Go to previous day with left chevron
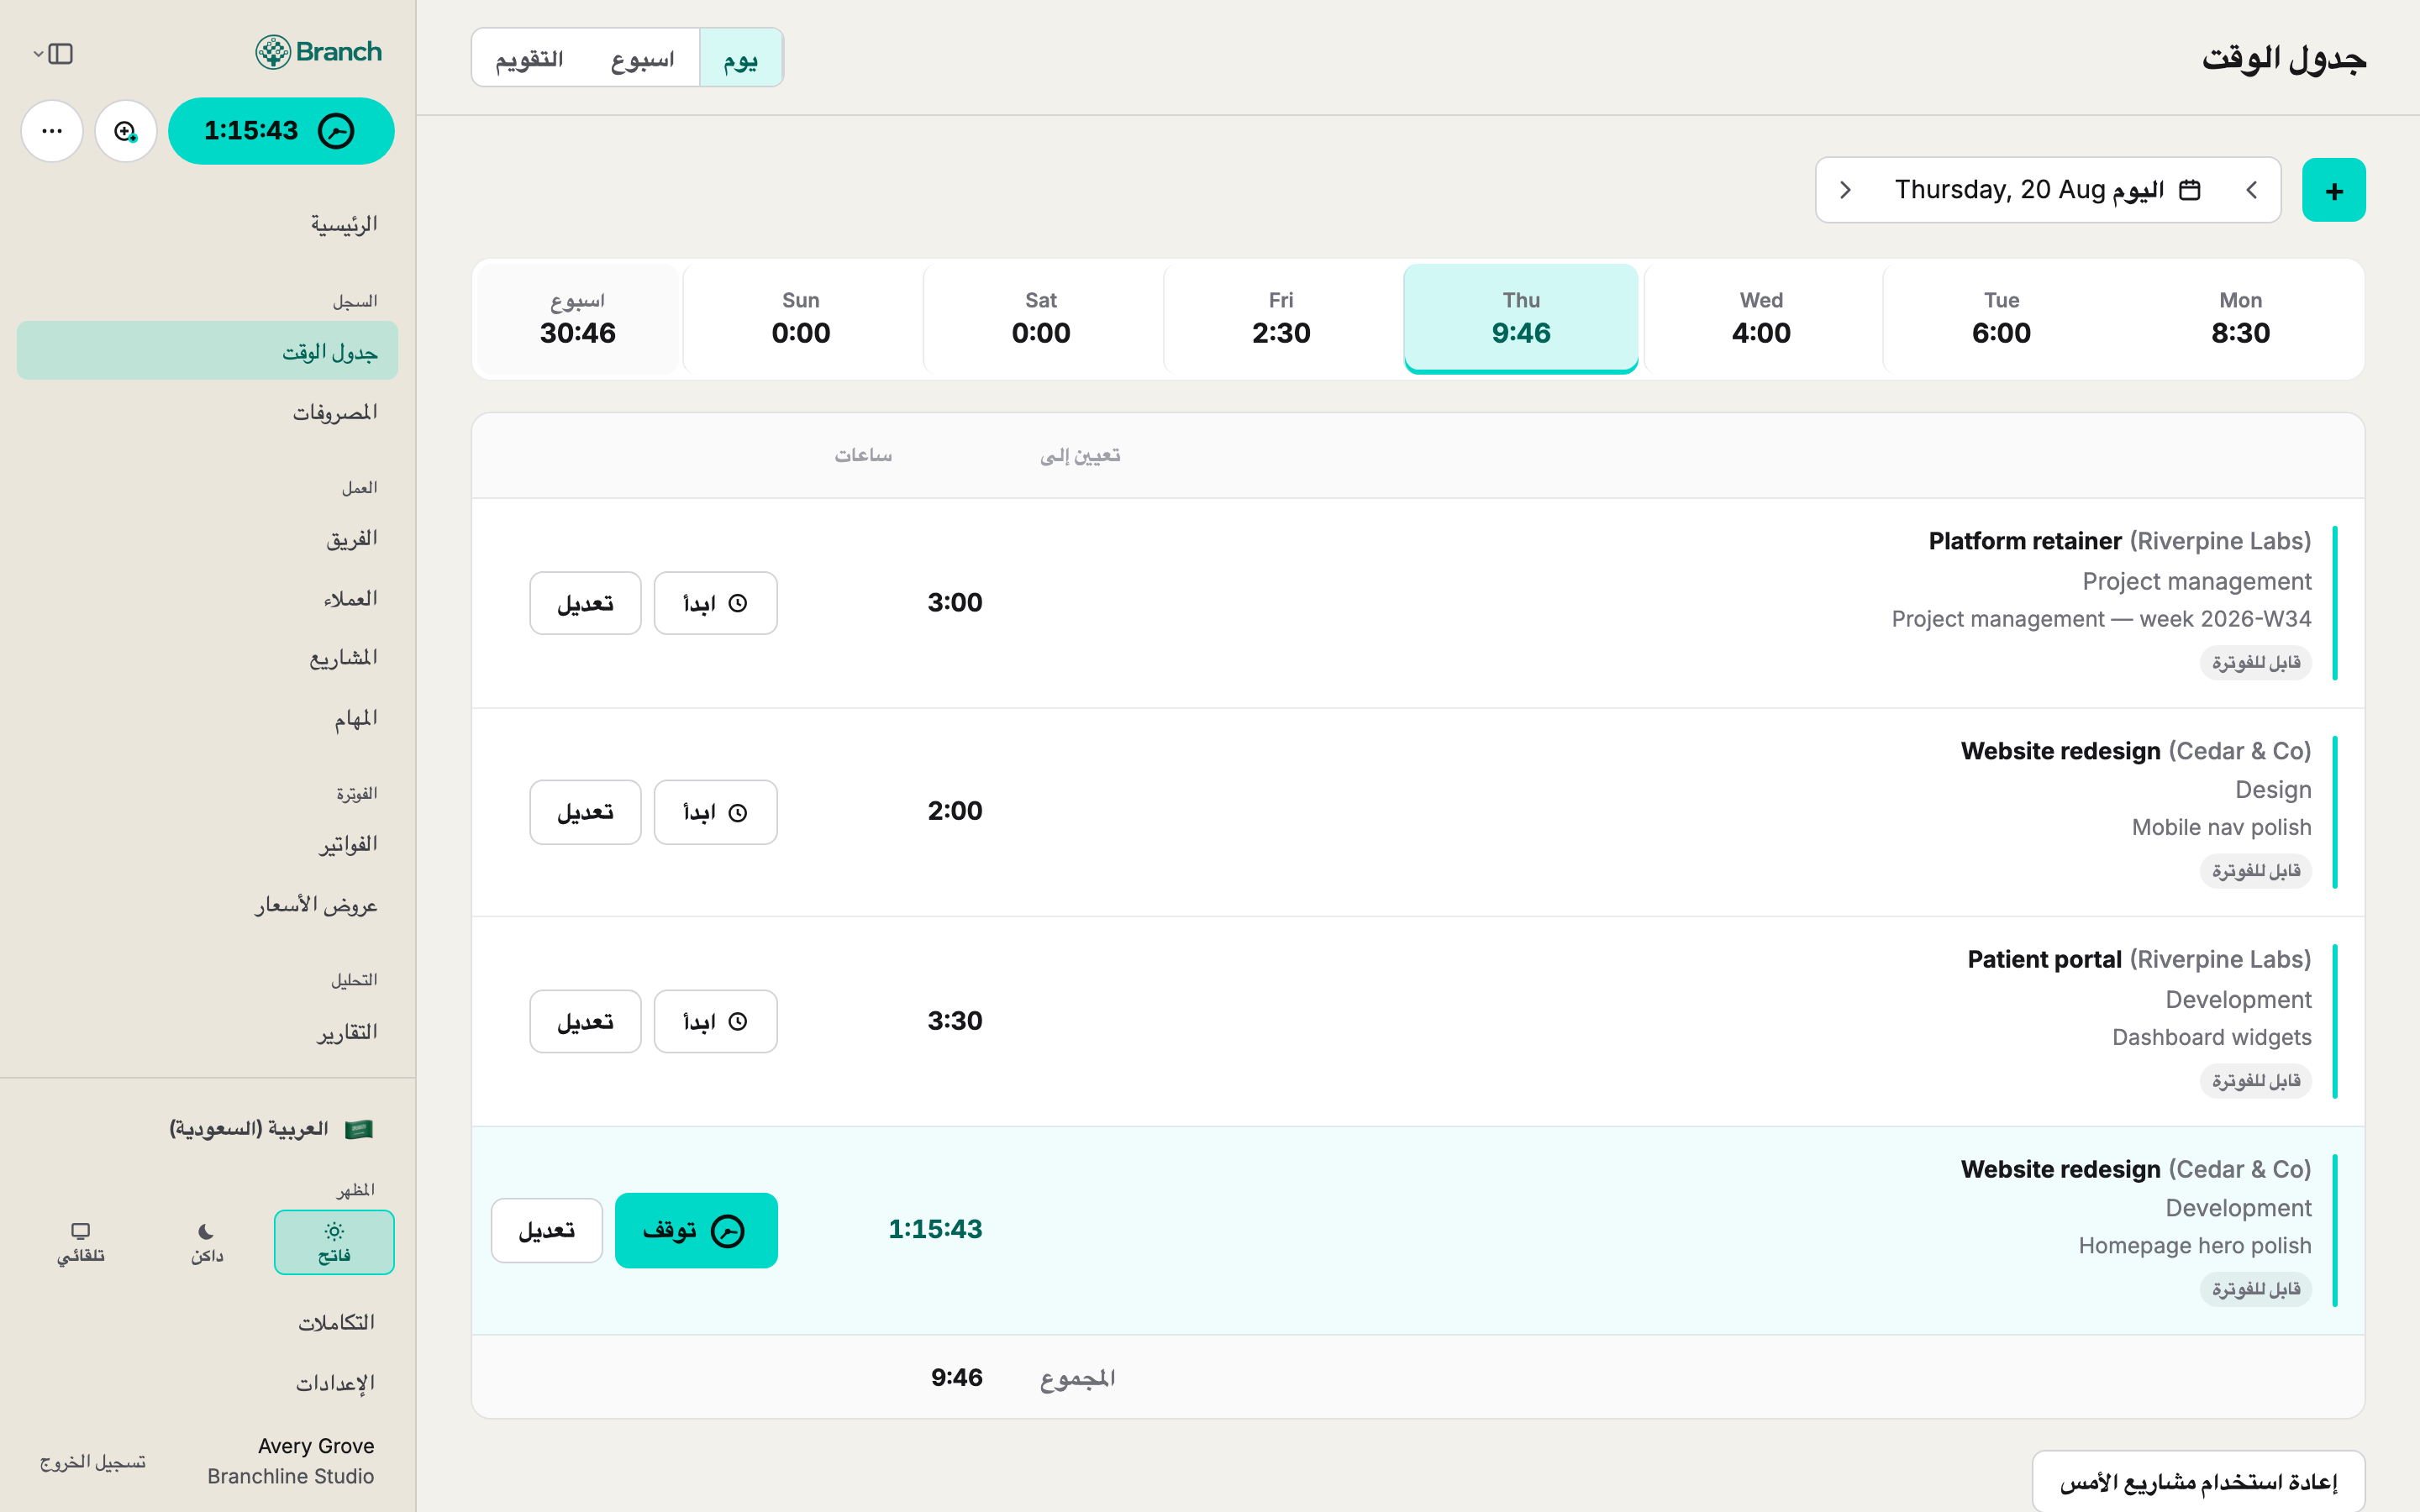This screenshot has height=1512, width=2420. [2251, 190]
